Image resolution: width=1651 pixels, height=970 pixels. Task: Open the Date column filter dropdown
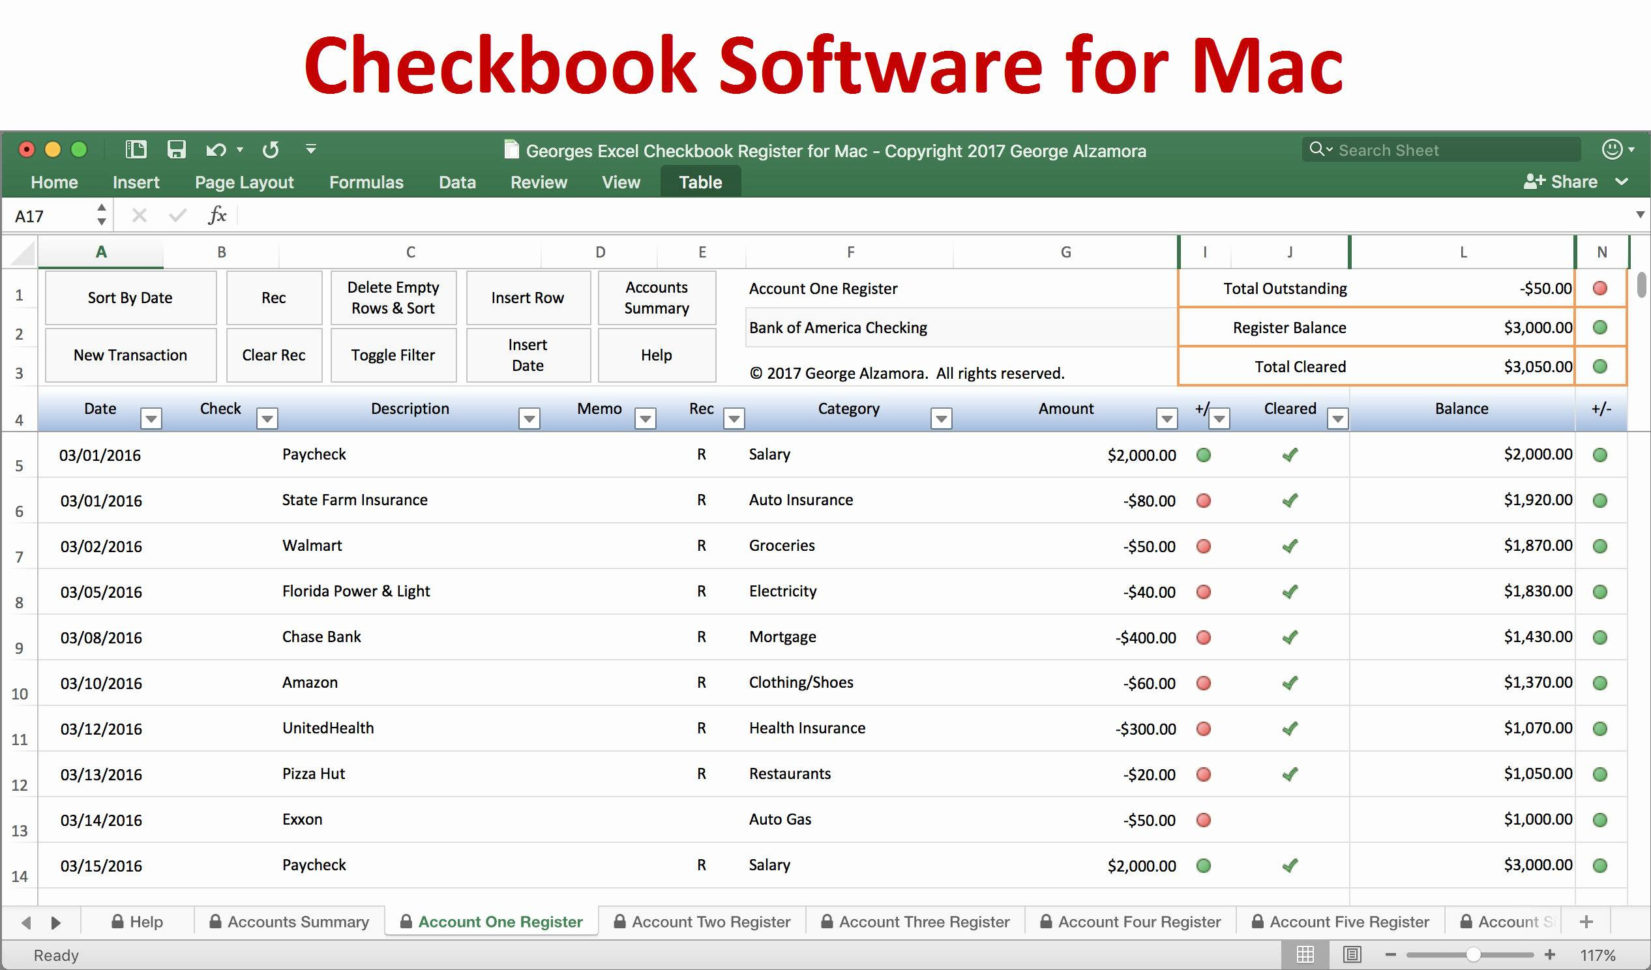(151, 418)
